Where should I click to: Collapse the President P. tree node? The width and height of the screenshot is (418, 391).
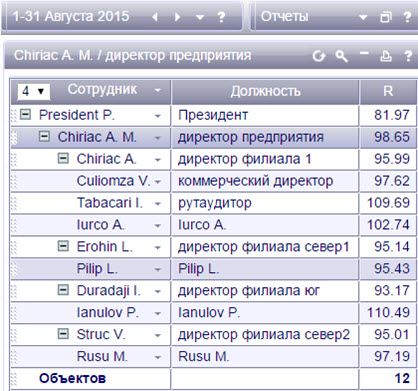coord(25,115)
